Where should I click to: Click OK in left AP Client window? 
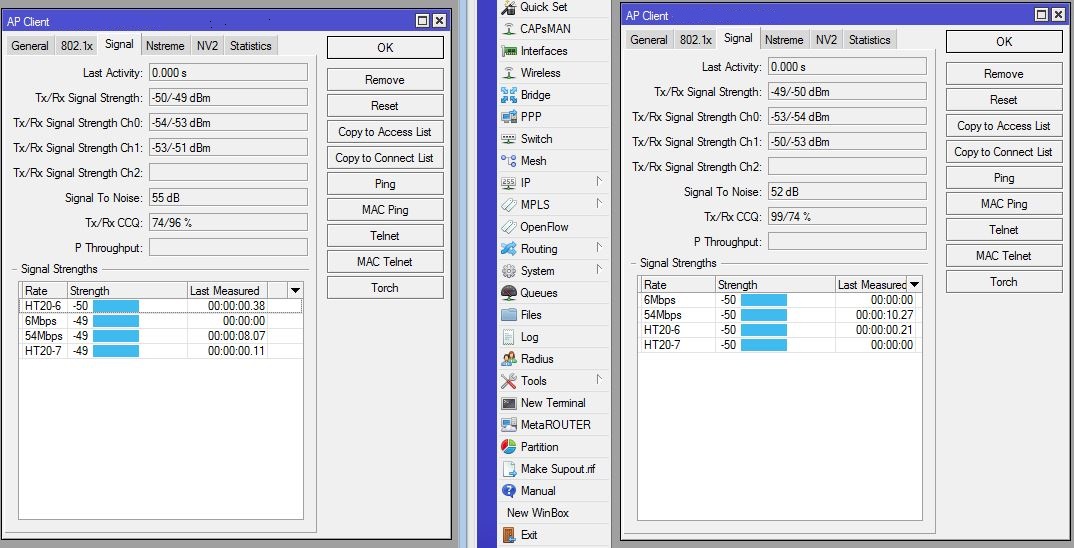pyautogui.click(x=385, y=47)
